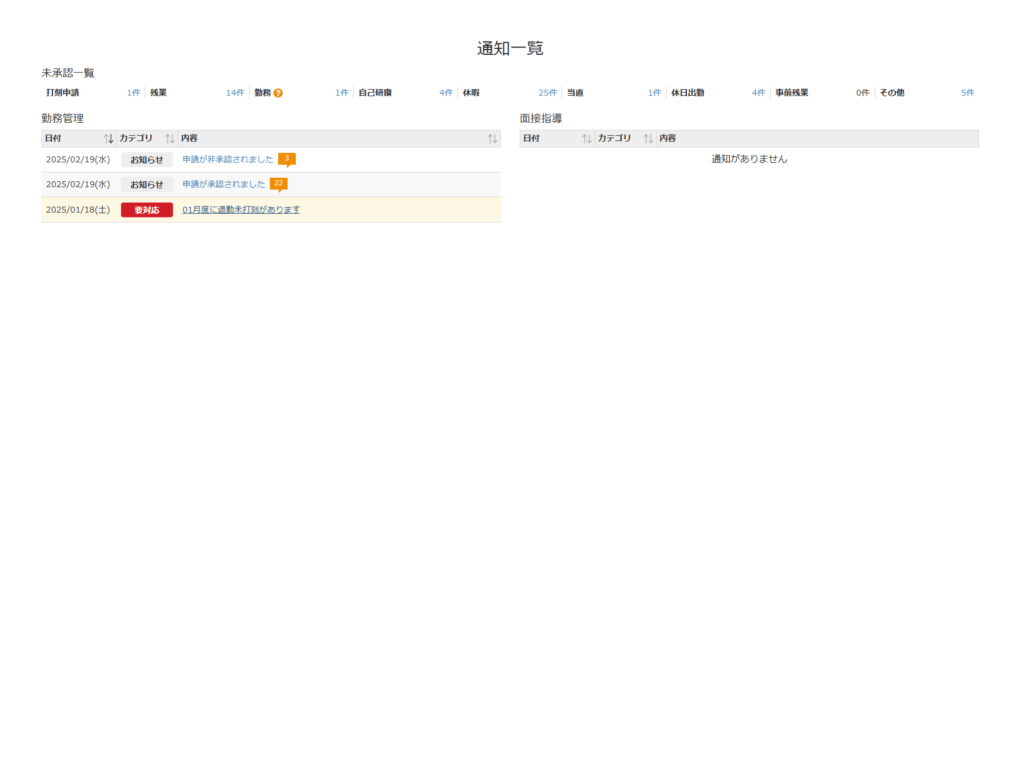
Task: Open the 1件 pending 打刻申請 count
Action: click(x=133, y=93)
